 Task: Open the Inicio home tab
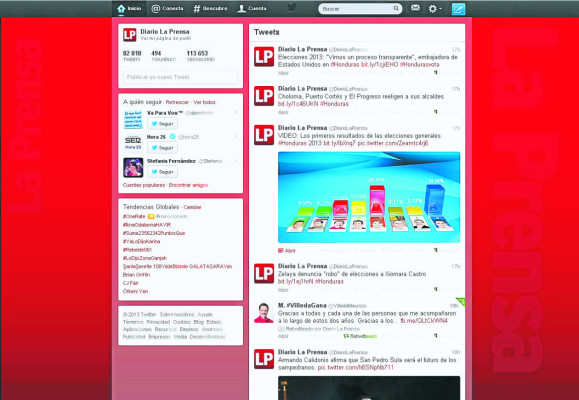[129, 8]
